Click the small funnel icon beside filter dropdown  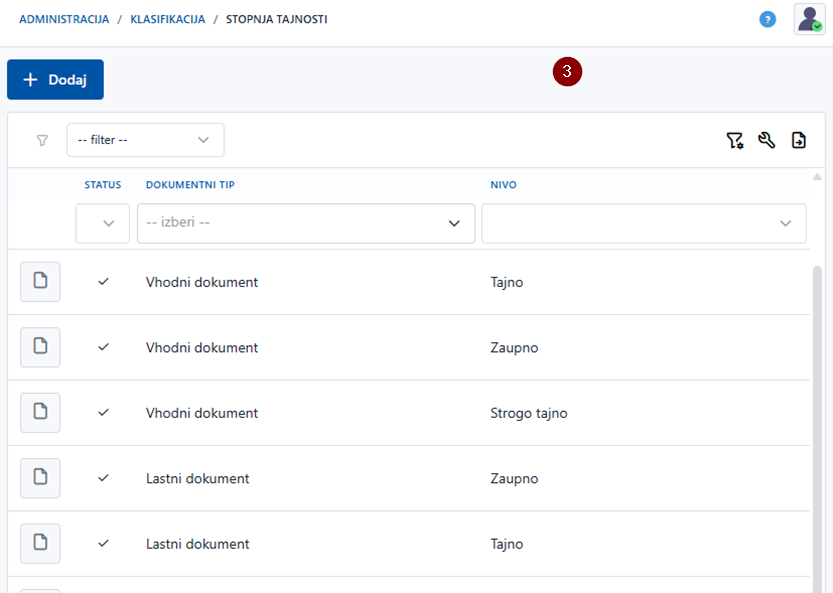coord(42,141)
